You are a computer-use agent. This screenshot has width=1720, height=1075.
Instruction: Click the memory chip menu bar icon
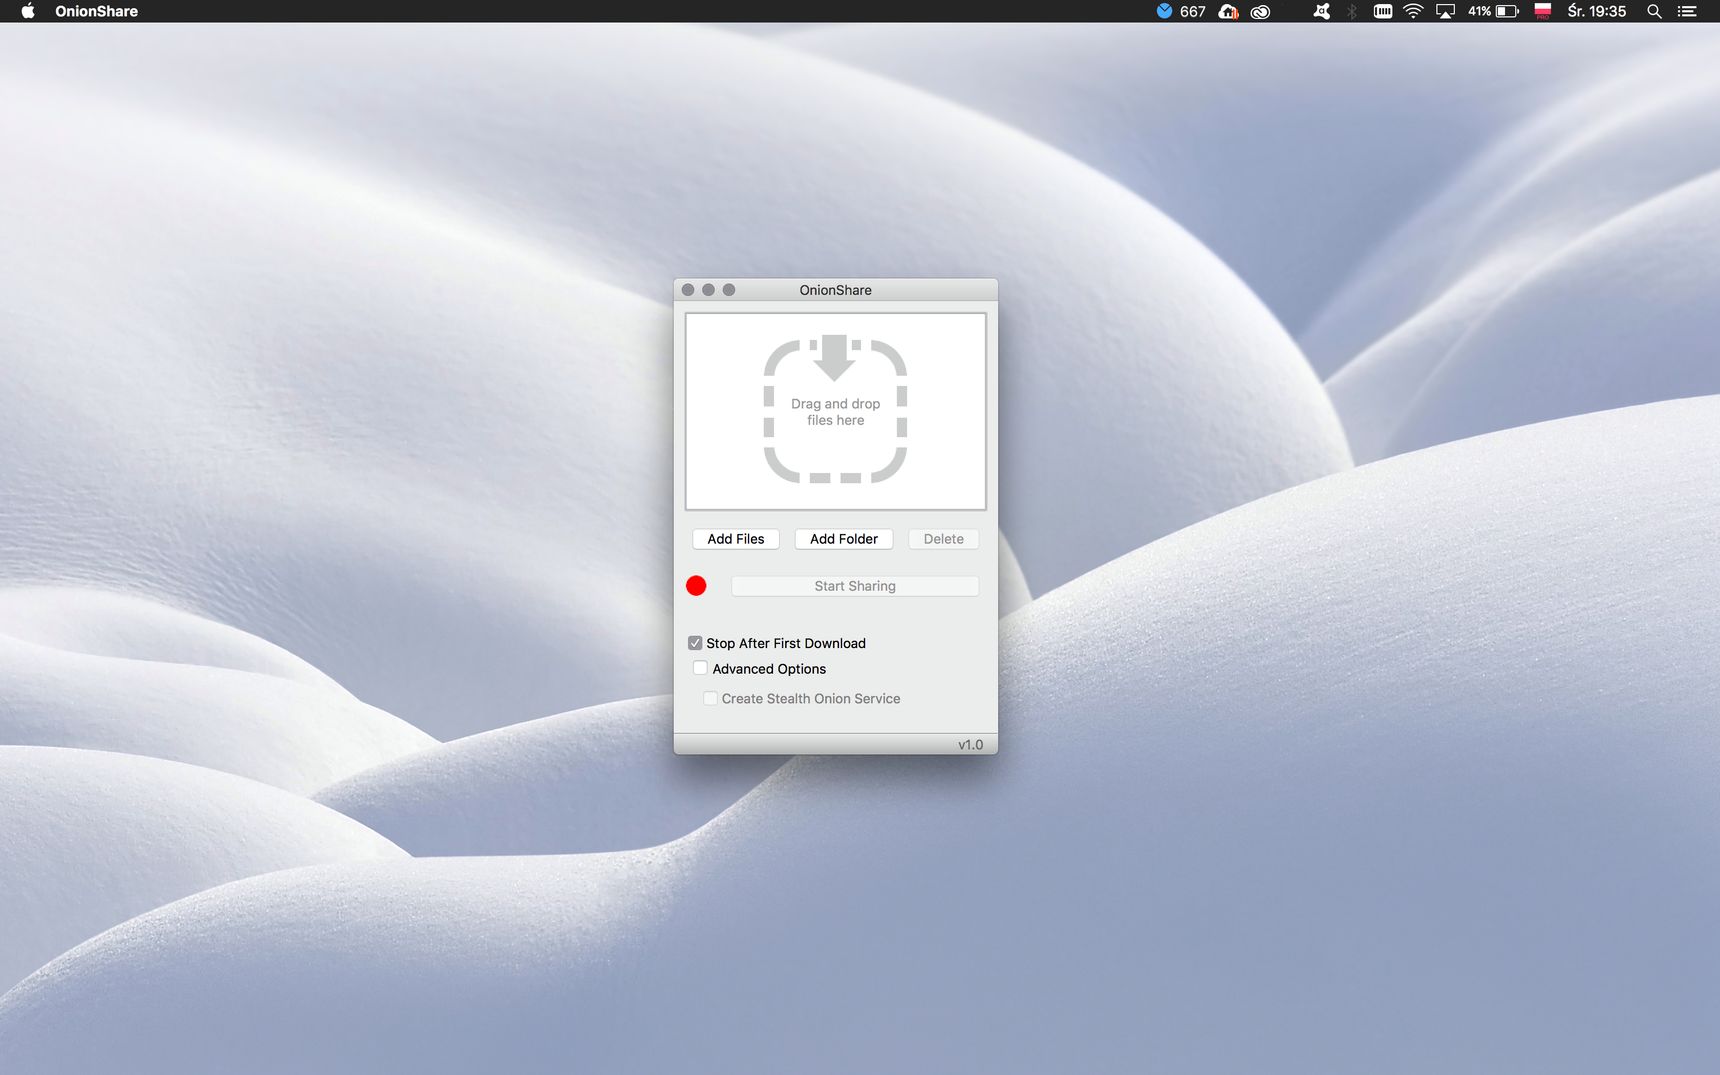1383,11
